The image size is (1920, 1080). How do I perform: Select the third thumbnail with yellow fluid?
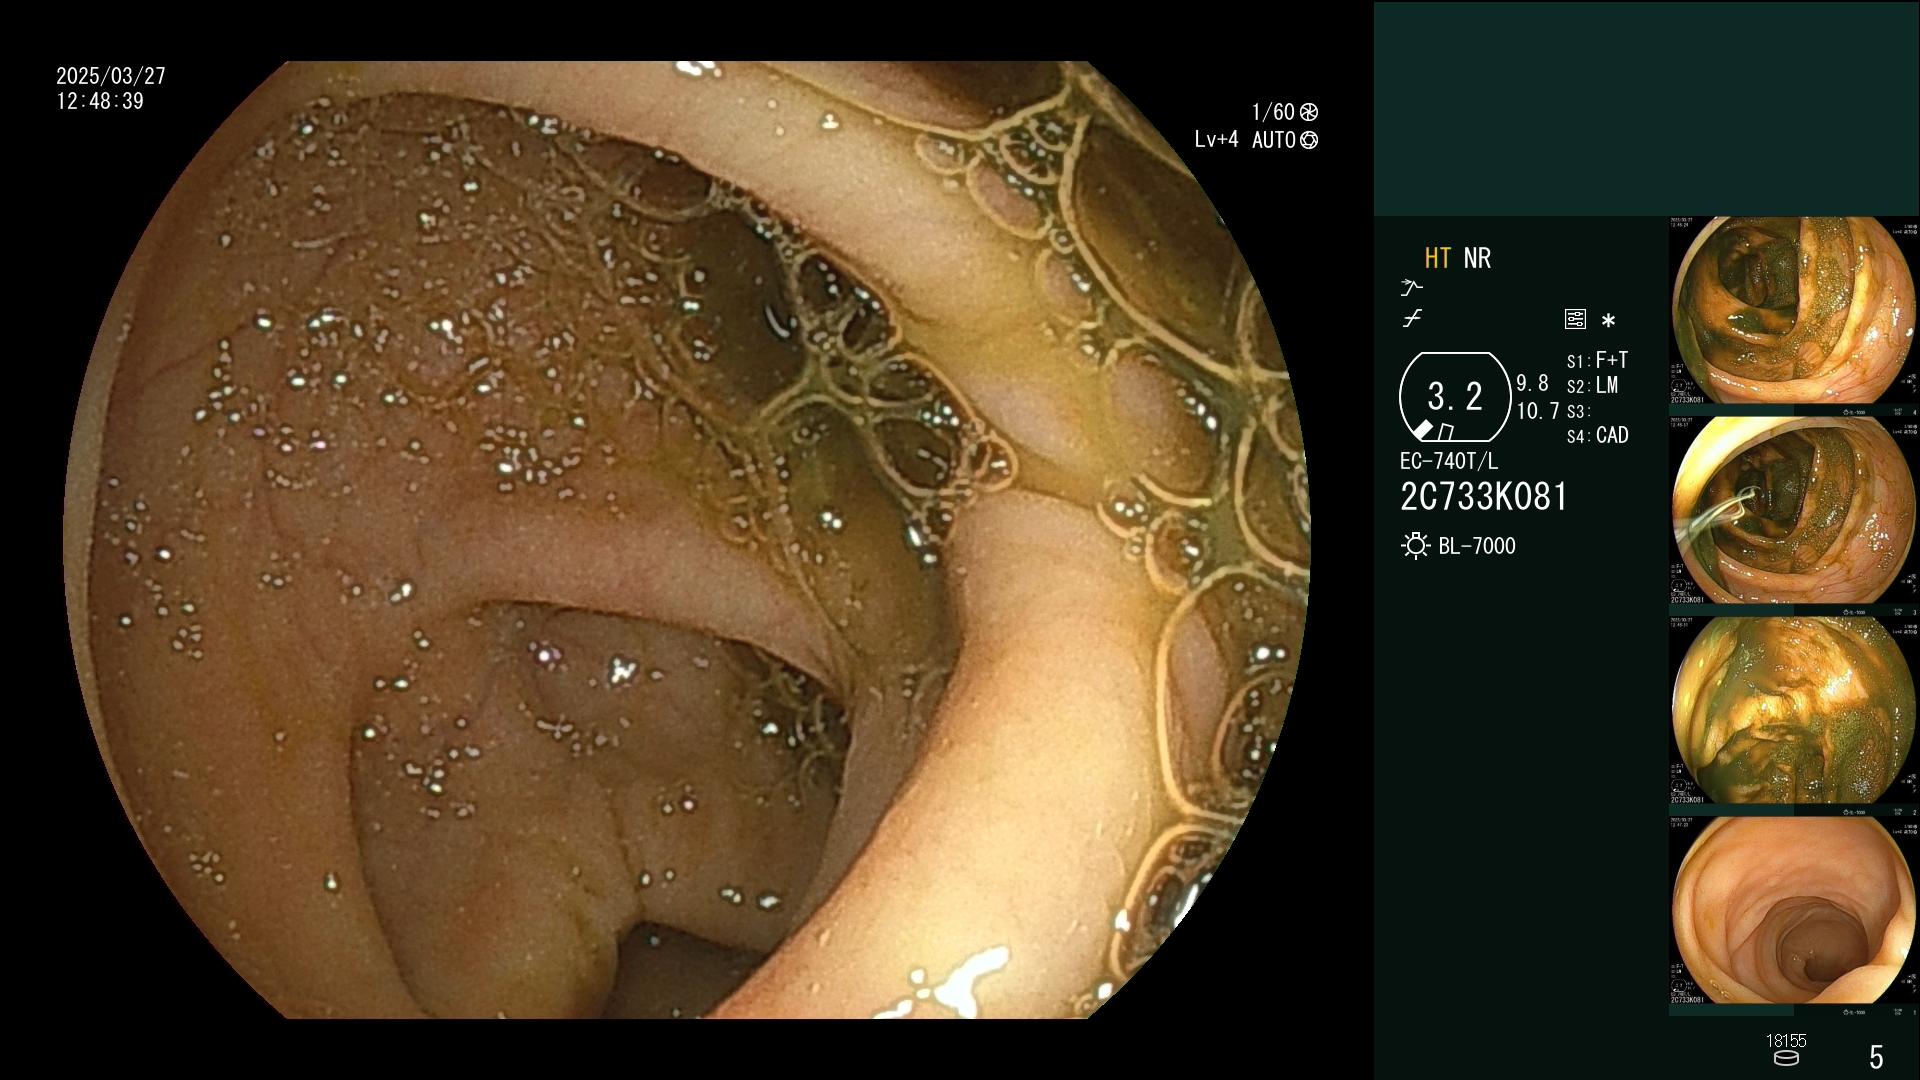pos(1794,711)
